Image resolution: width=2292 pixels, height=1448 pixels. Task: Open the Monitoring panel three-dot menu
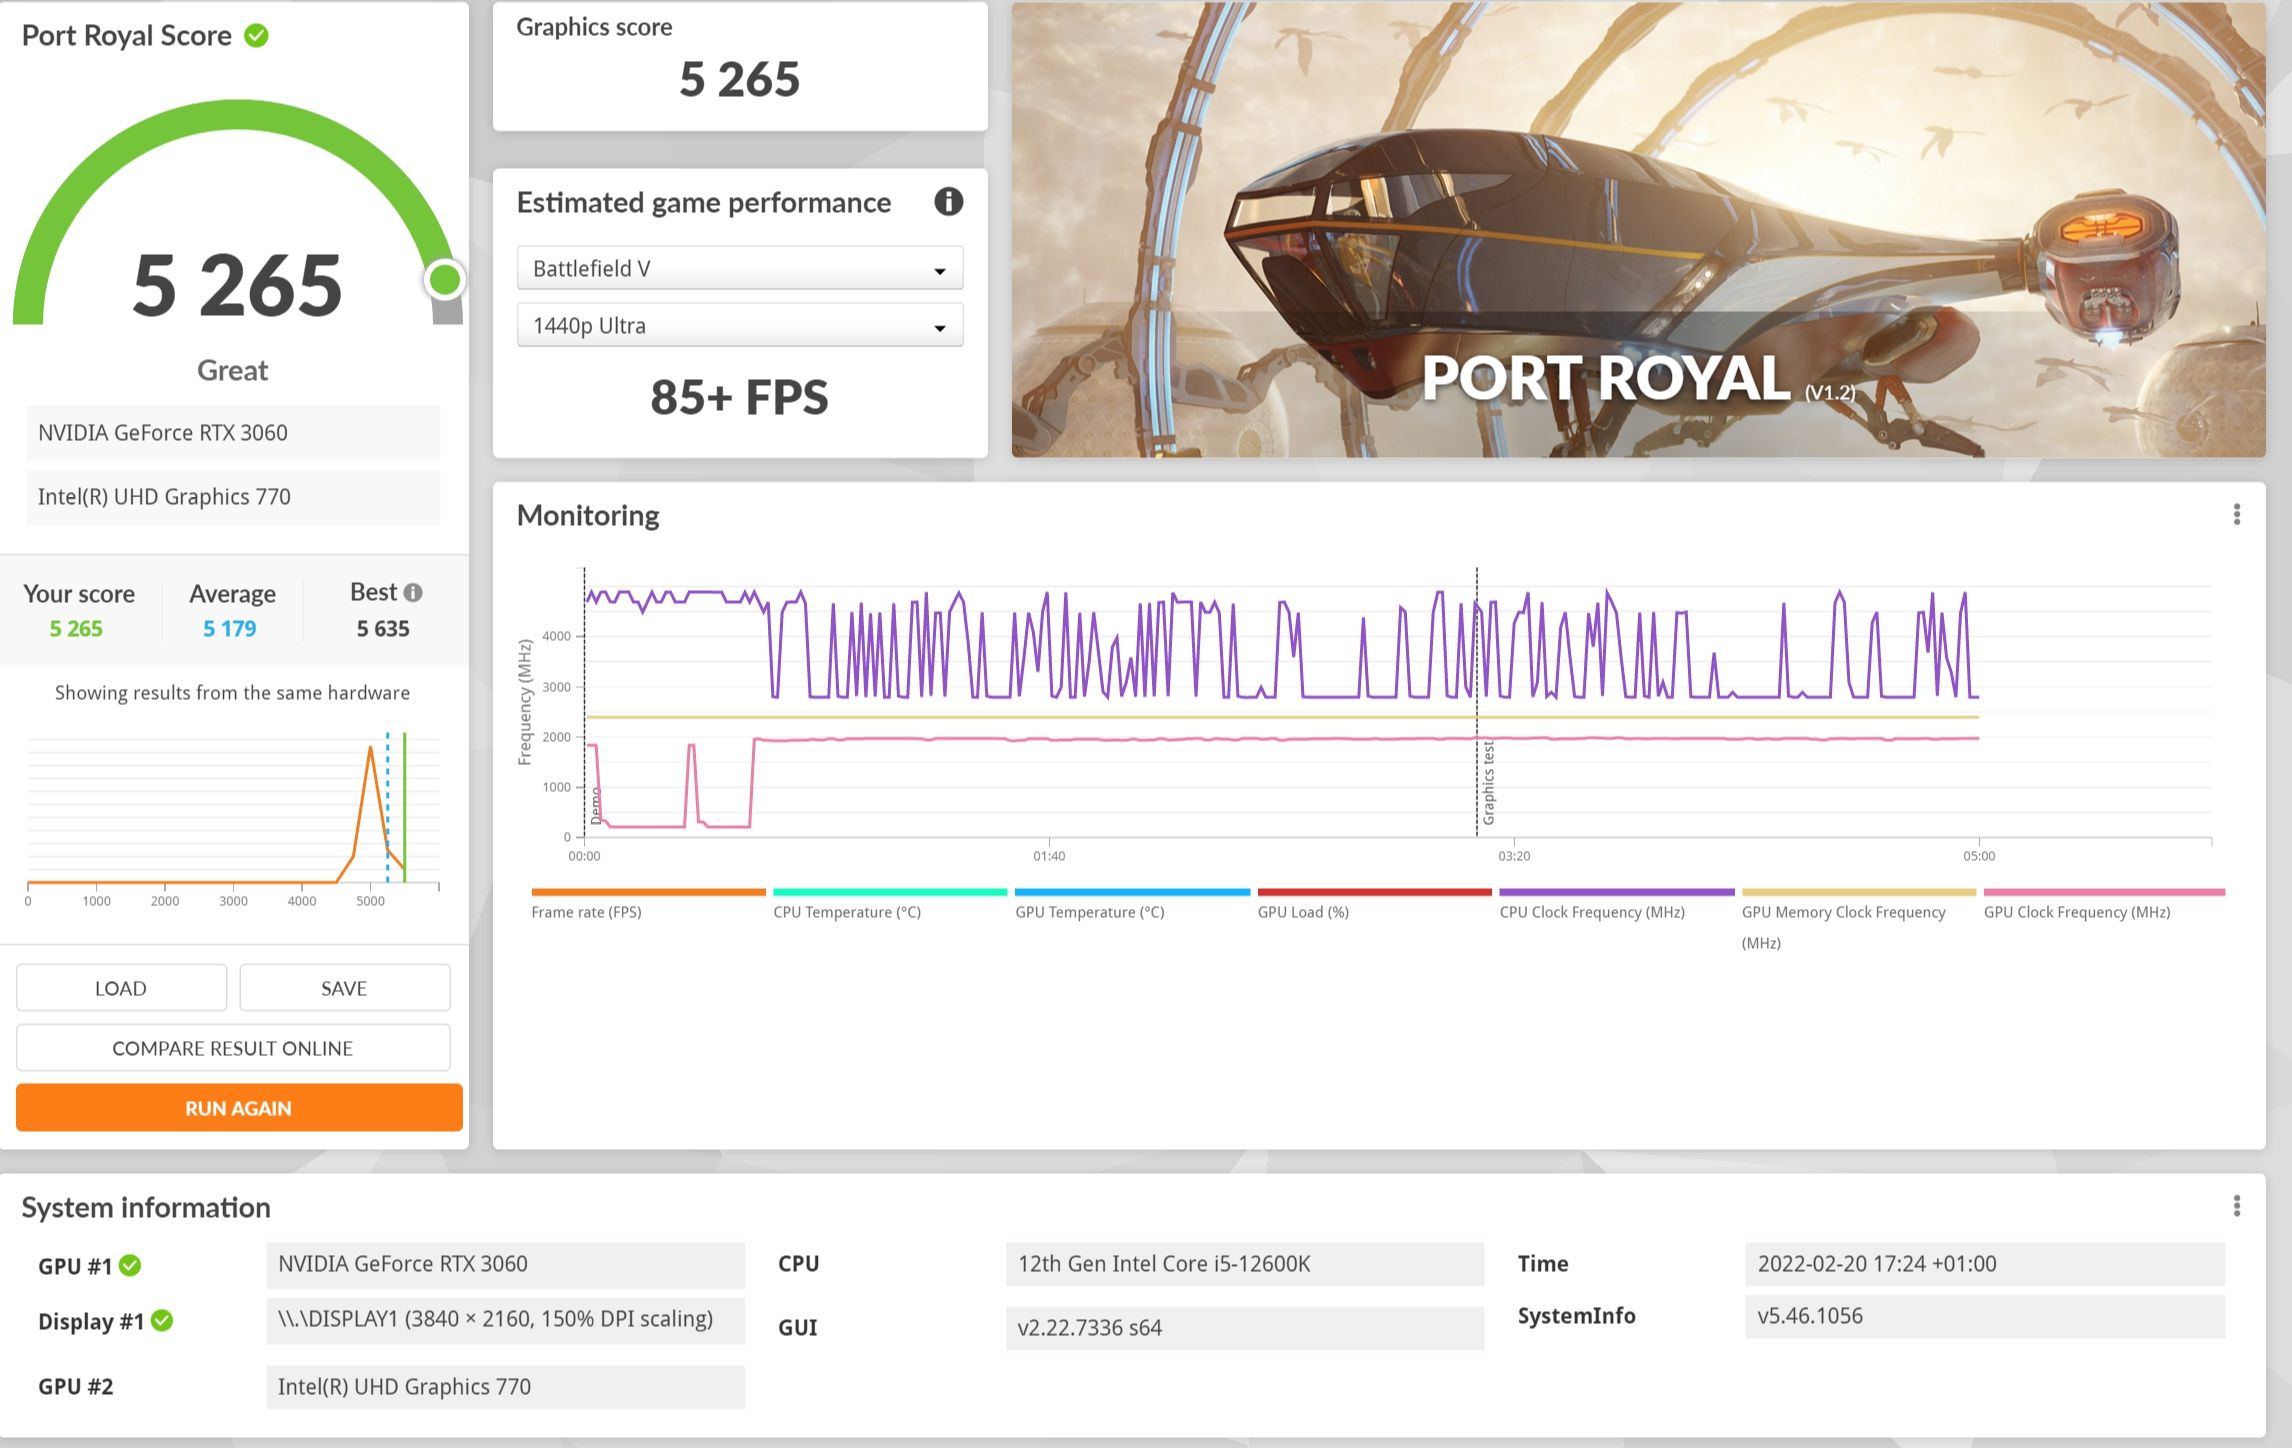click(2237, 514)
